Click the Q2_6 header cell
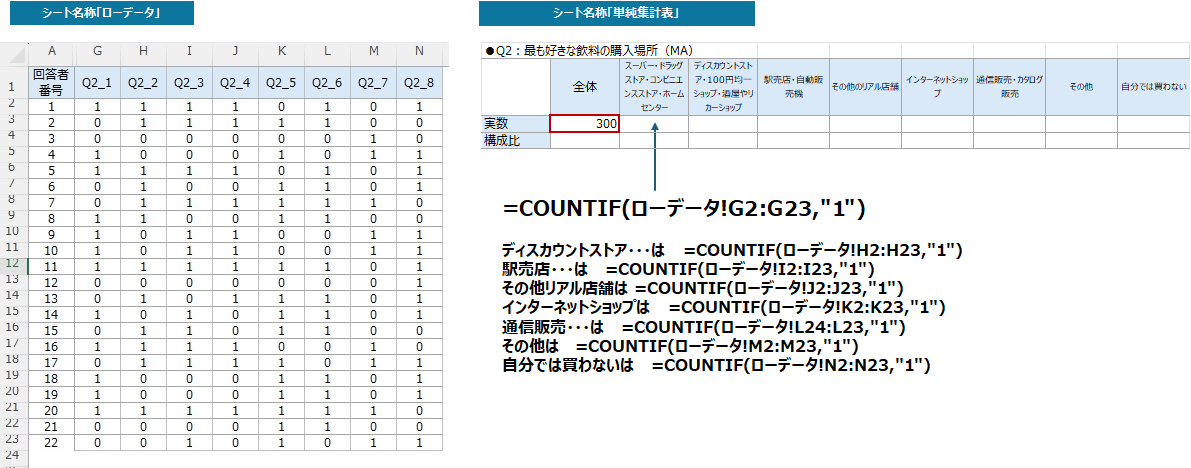Viewport: 1191px width, 468px height. click(x=327, y=81)
